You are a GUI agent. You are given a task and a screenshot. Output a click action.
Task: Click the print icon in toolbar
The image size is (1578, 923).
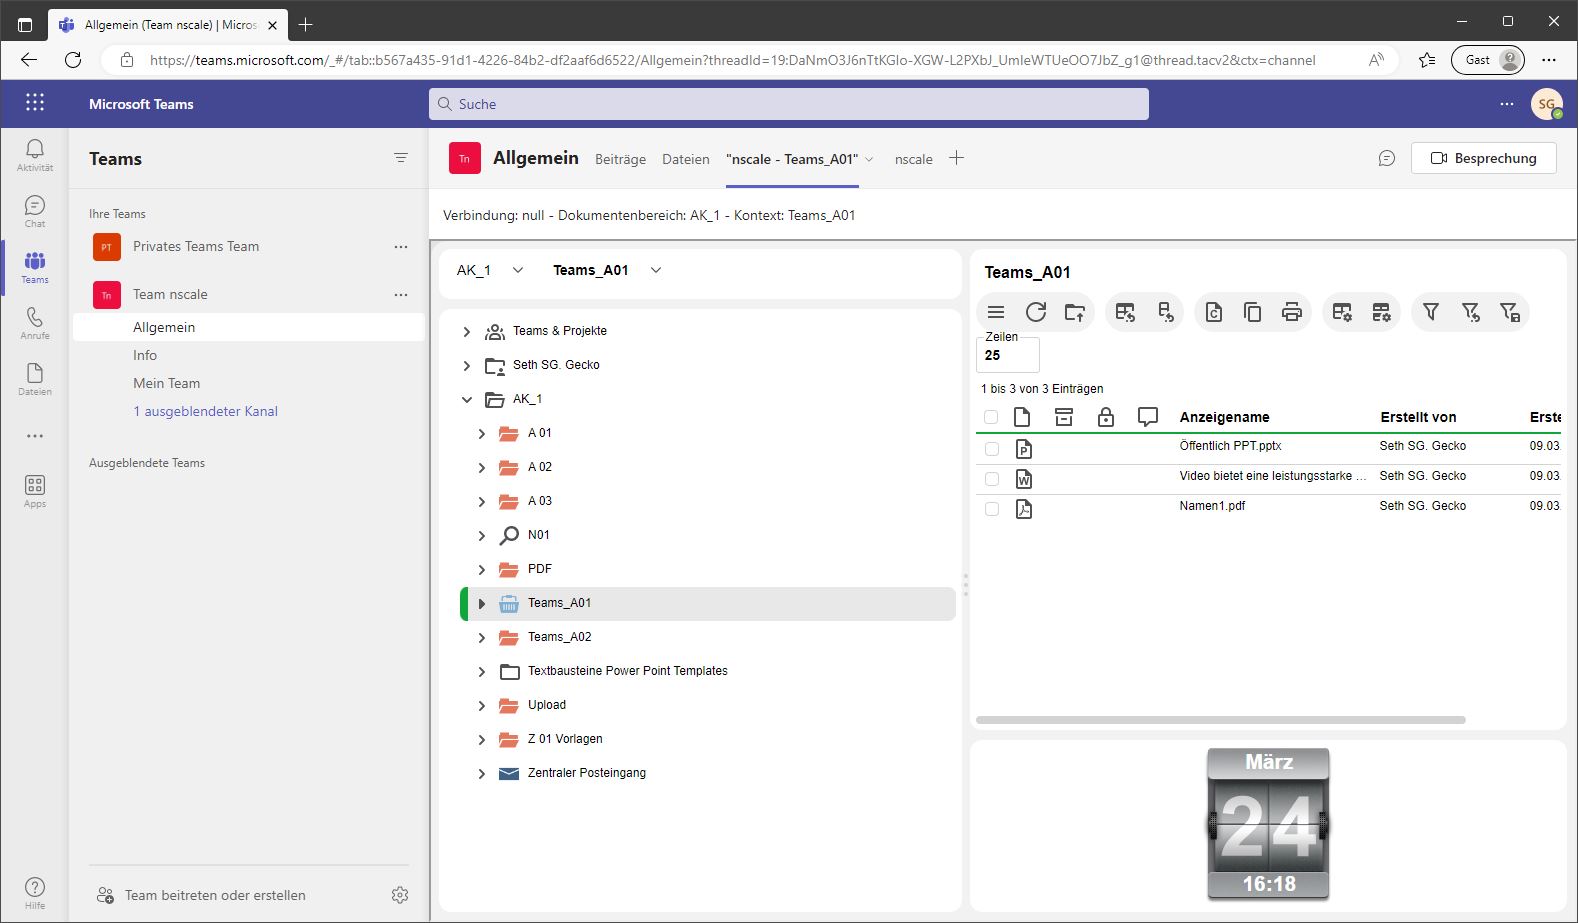(x=1292, y=313)
